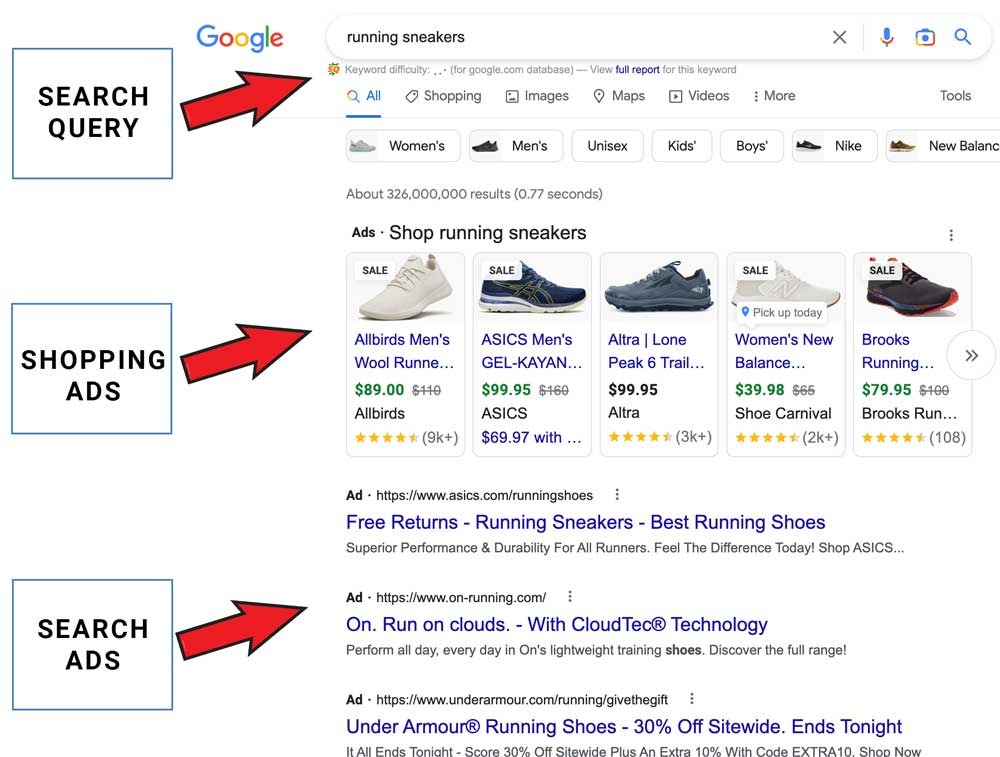Screen dimensions: 1000x757
Task: Open the ASICS ad three-dot menu
Action: click(616, 494)
